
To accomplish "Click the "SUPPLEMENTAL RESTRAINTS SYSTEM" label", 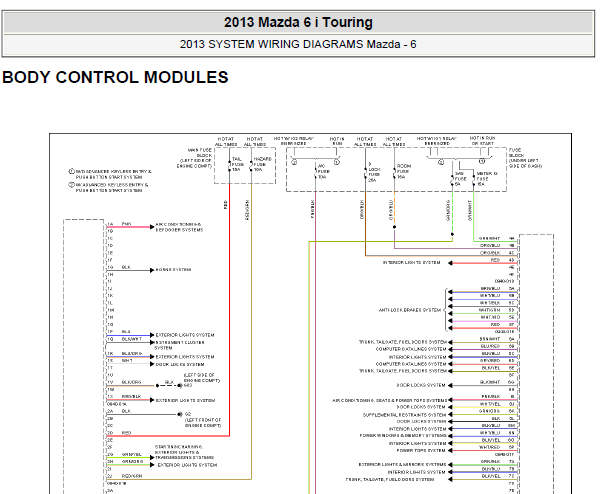I will (404, 415).
